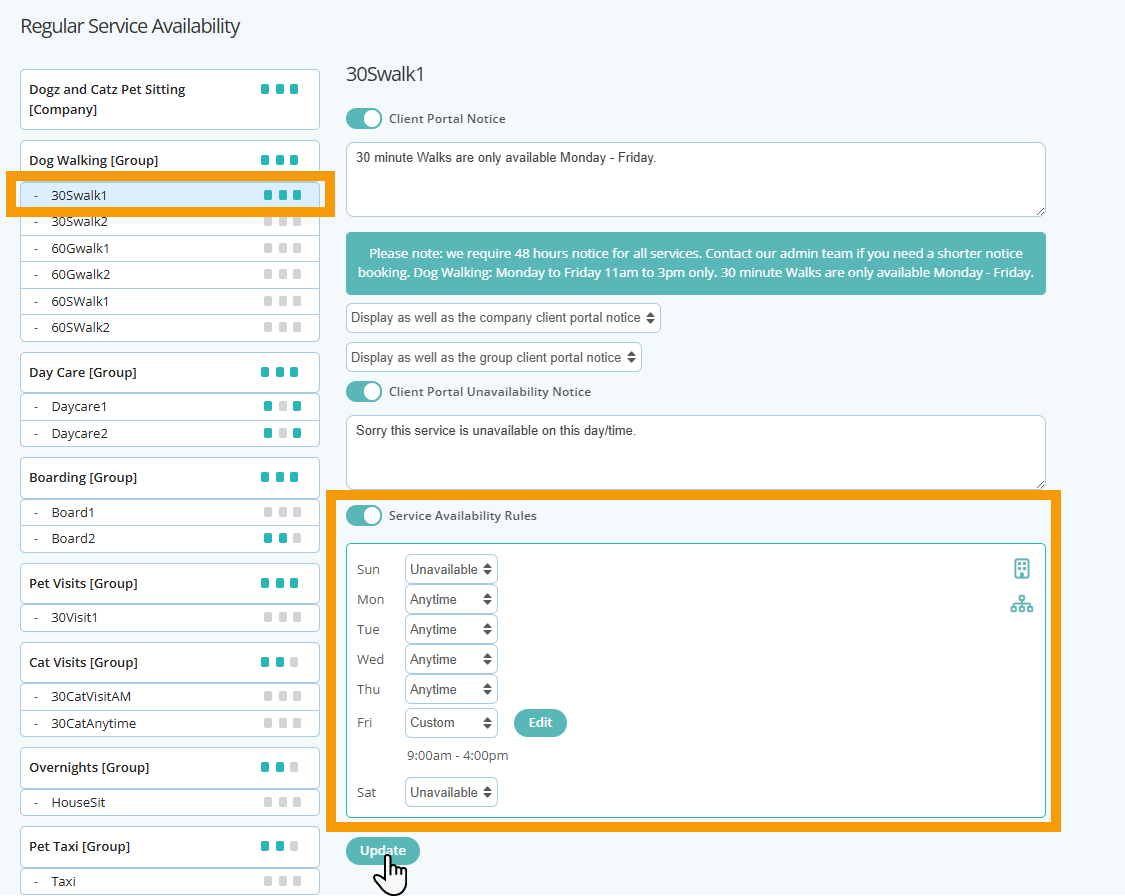1125x896 pixels.
Task: Turn off Service Availability Rules
Action: pyautogui.click(x=364, y=515)
